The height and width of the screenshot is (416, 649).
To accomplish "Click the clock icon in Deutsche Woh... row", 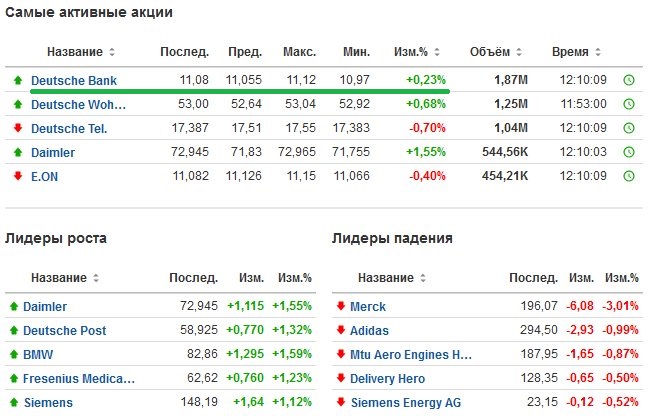I will (629, 104).
